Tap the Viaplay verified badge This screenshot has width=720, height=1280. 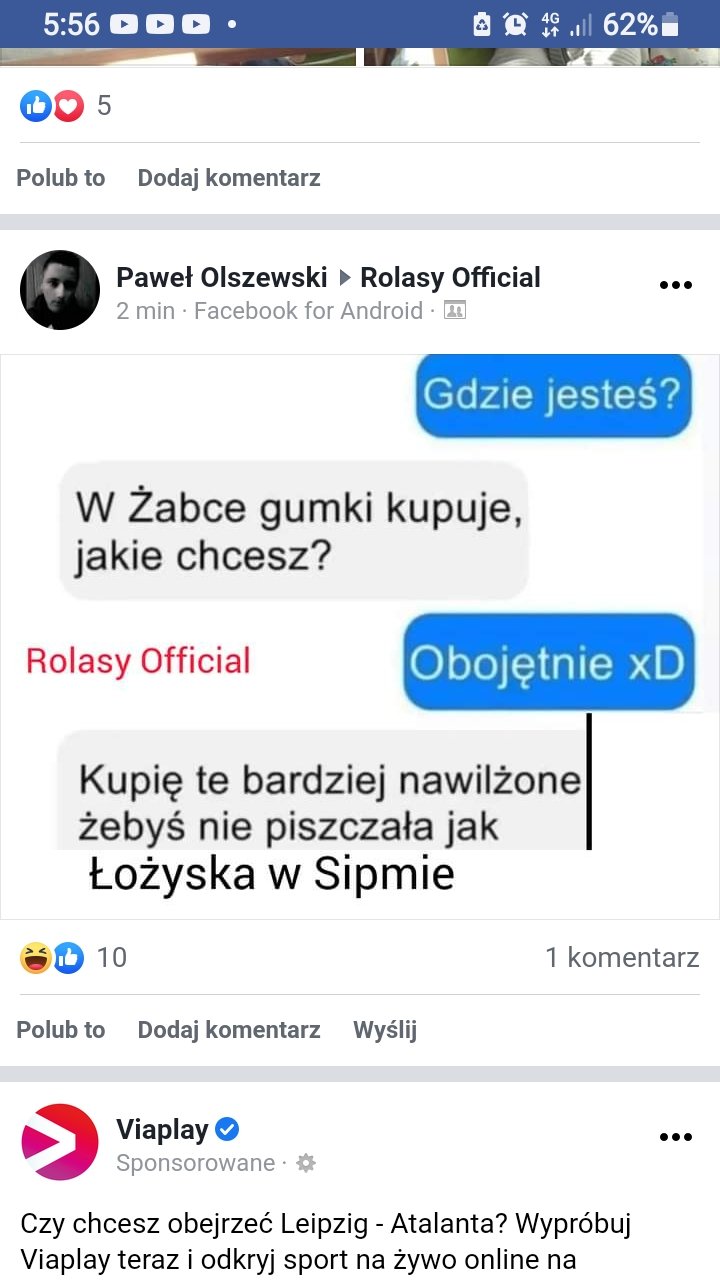coord(228,1130)
